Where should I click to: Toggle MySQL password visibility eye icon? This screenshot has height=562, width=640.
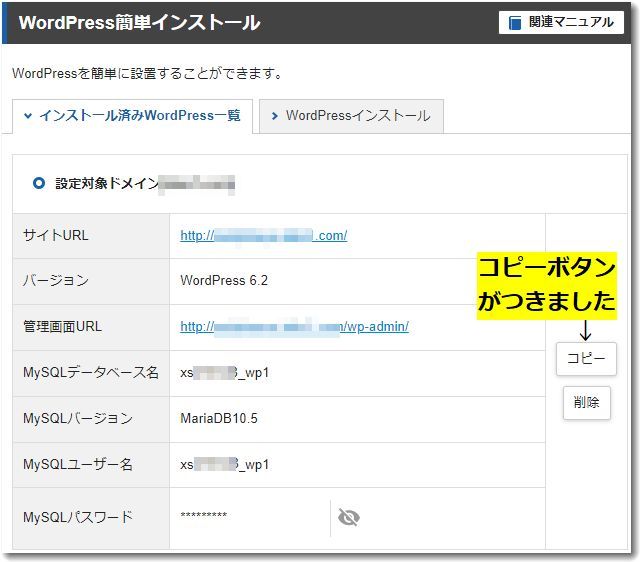[x=348, y=517]
